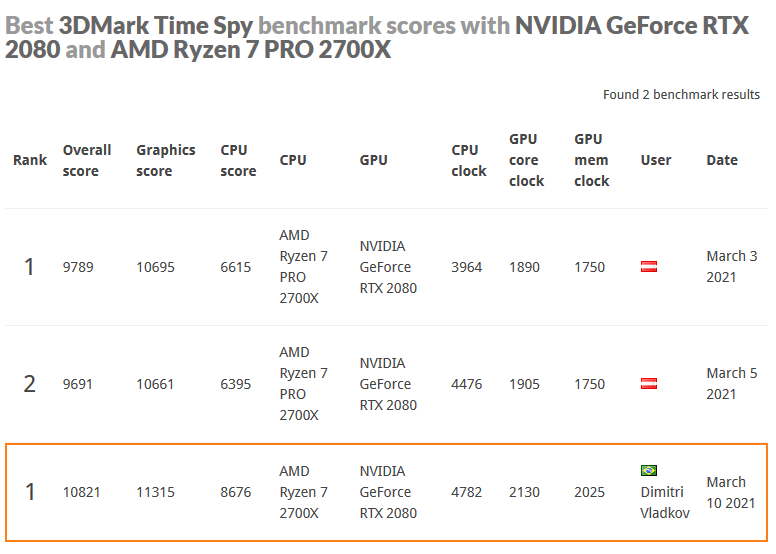Click the Rank column header
Screen dimensions: 776x554
(30, 160)
